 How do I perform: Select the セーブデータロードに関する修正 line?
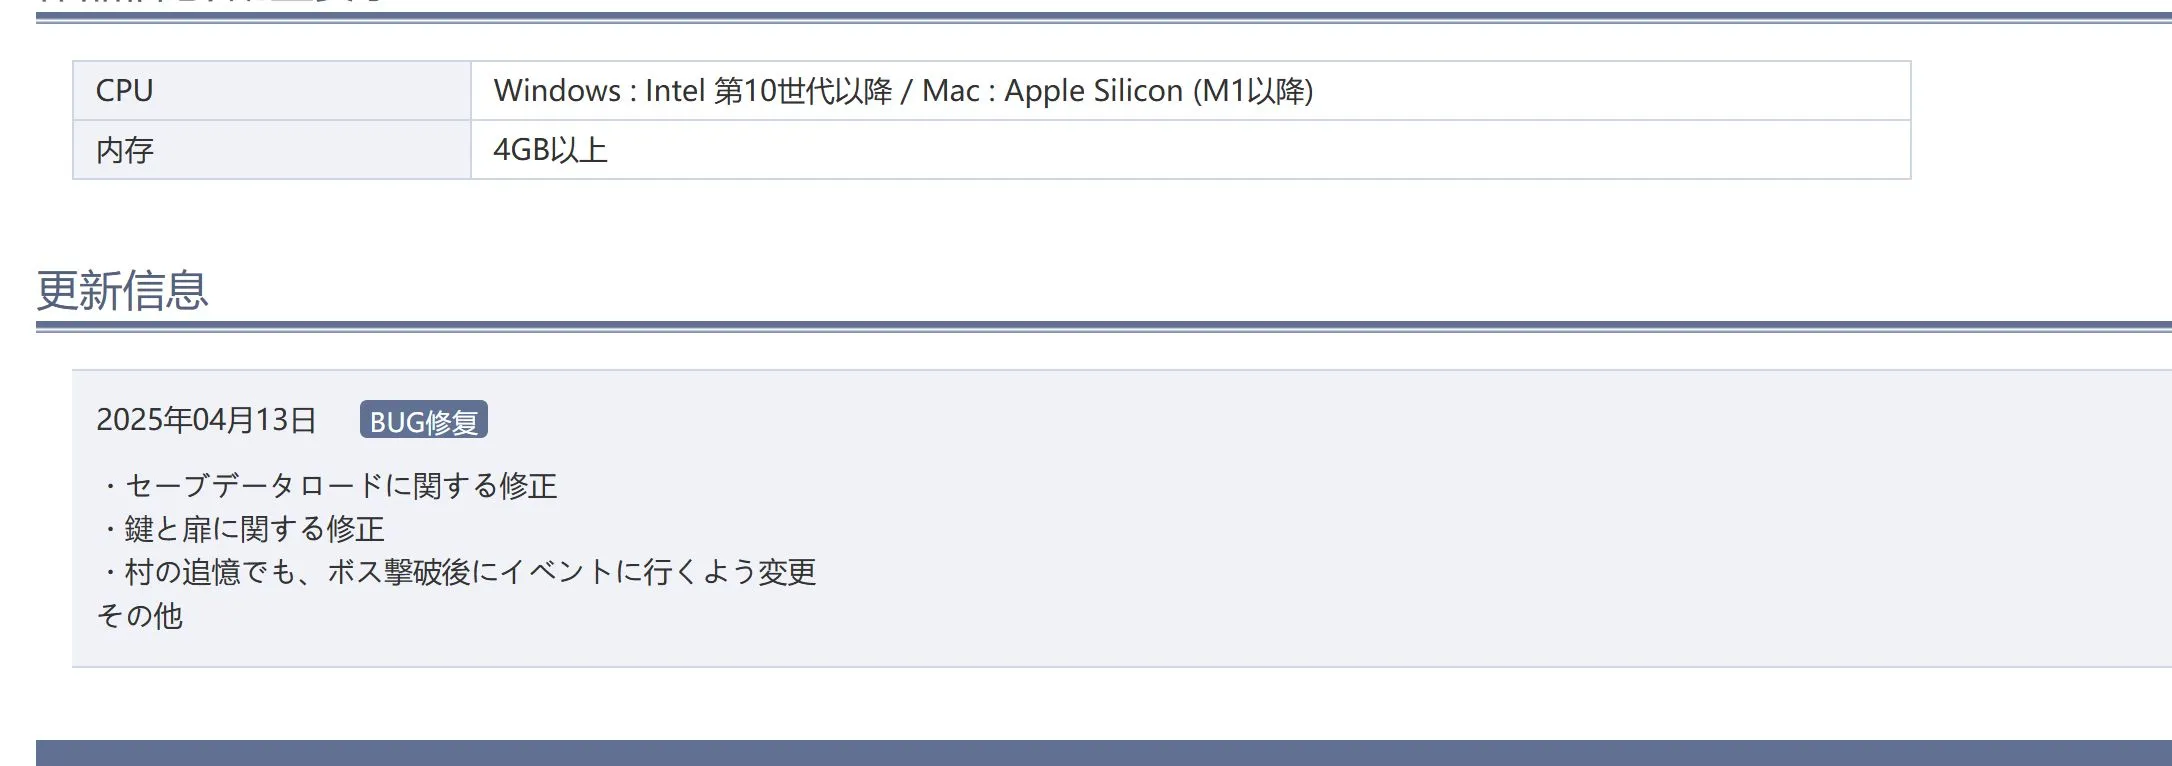327,486
